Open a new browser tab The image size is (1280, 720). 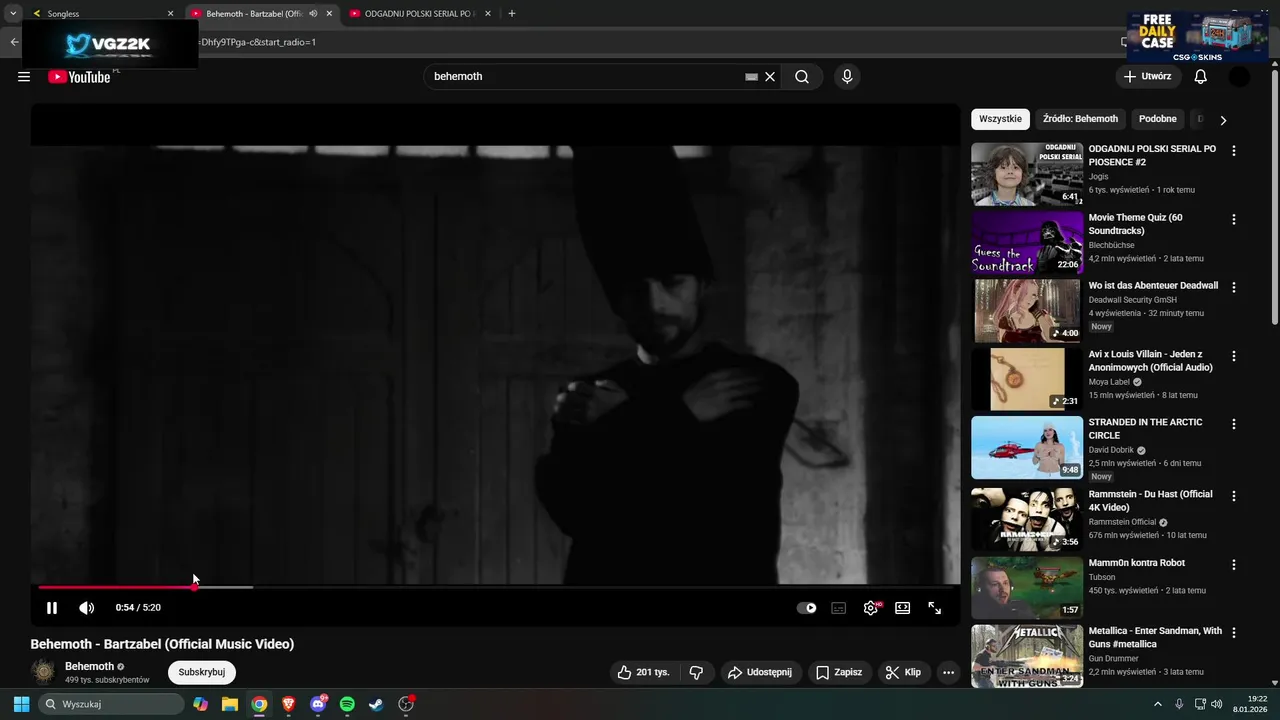pyautogui.click(x=512, y=14)
